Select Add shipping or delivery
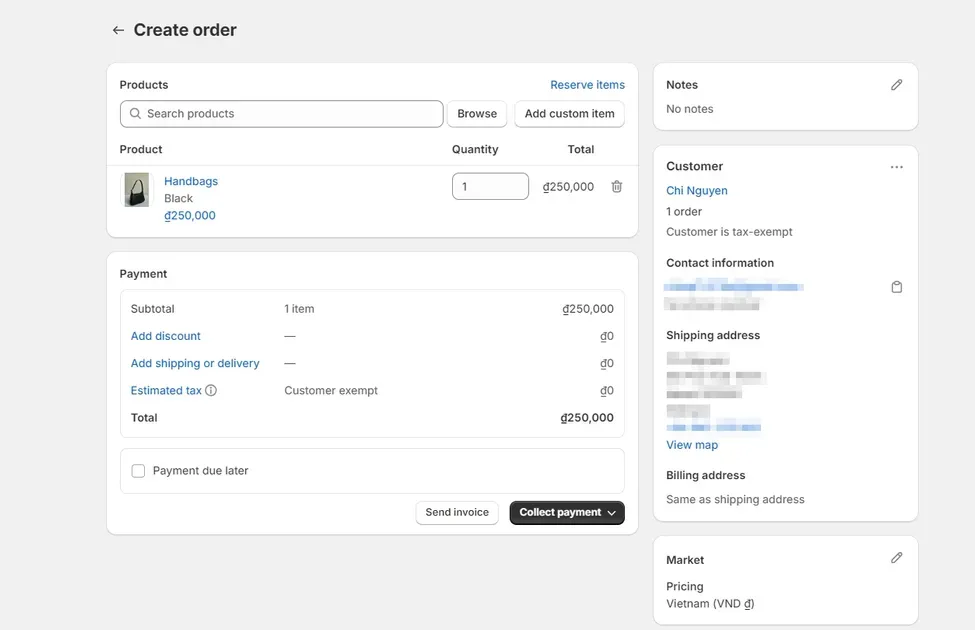Viewport: 975px width, 630px height. pos(195,363)
